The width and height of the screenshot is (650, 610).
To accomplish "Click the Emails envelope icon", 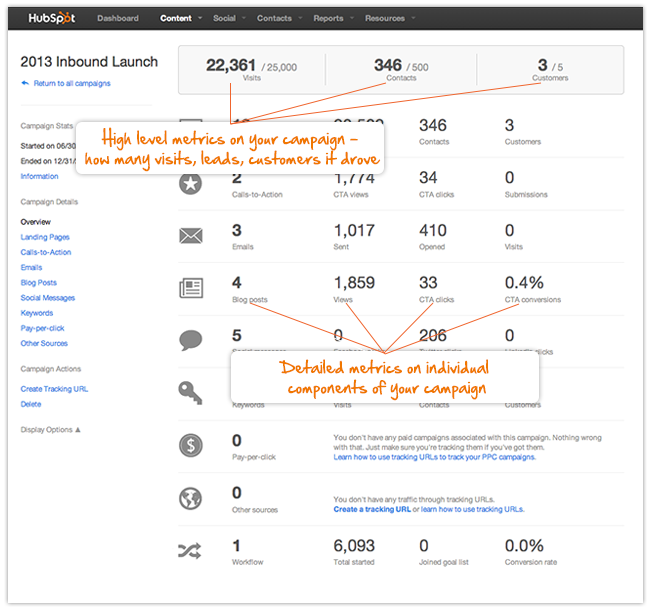I will [191, 236].
